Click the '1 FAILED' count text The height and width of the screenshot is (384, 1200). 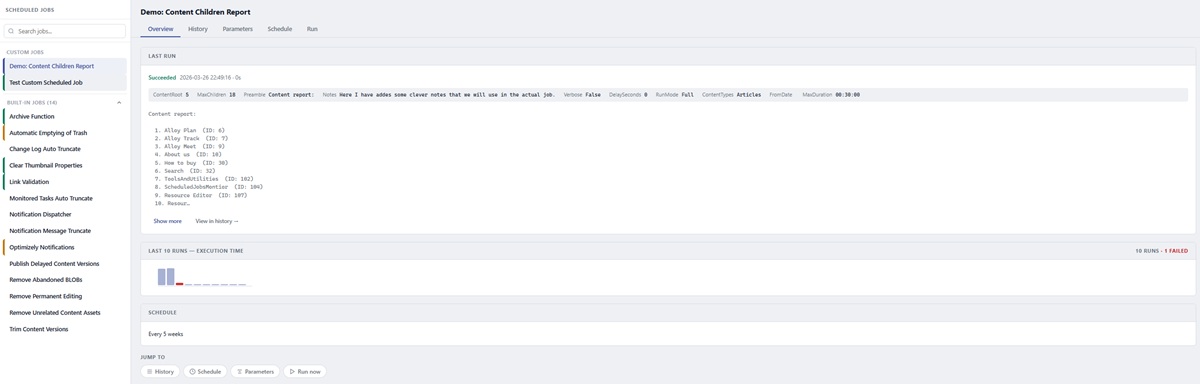[x=1176, y=251]
